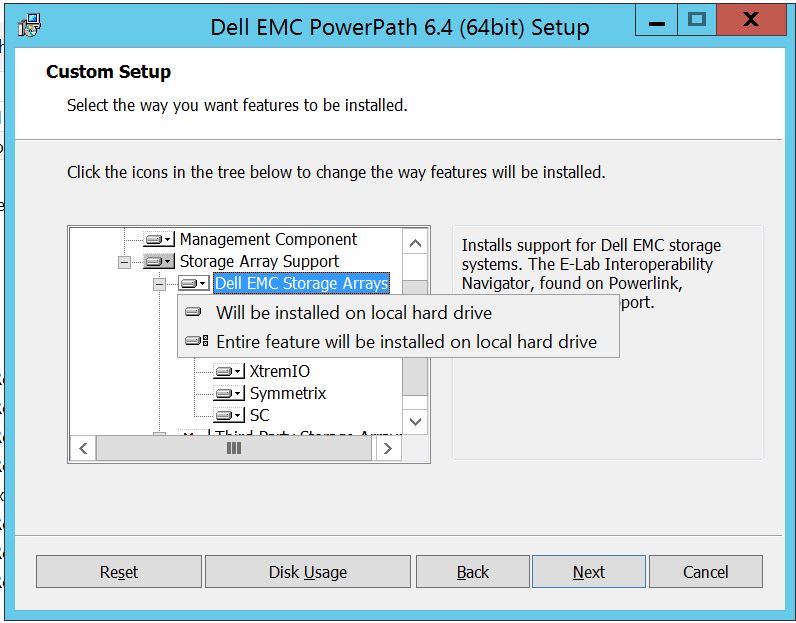Go Back to previous setup step
Viewport: 796px width, 623px height.
tap(473, 572)
